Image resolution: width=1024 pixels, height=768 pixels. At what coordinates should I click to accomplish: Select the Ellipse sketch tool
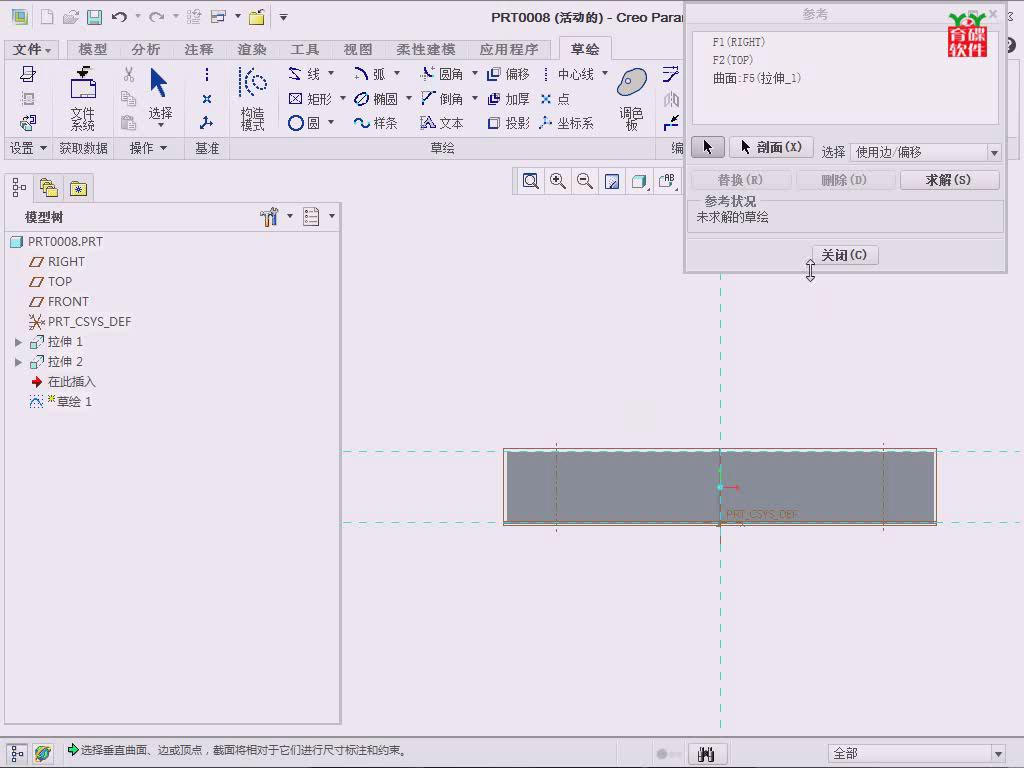[x=376, y=99]
